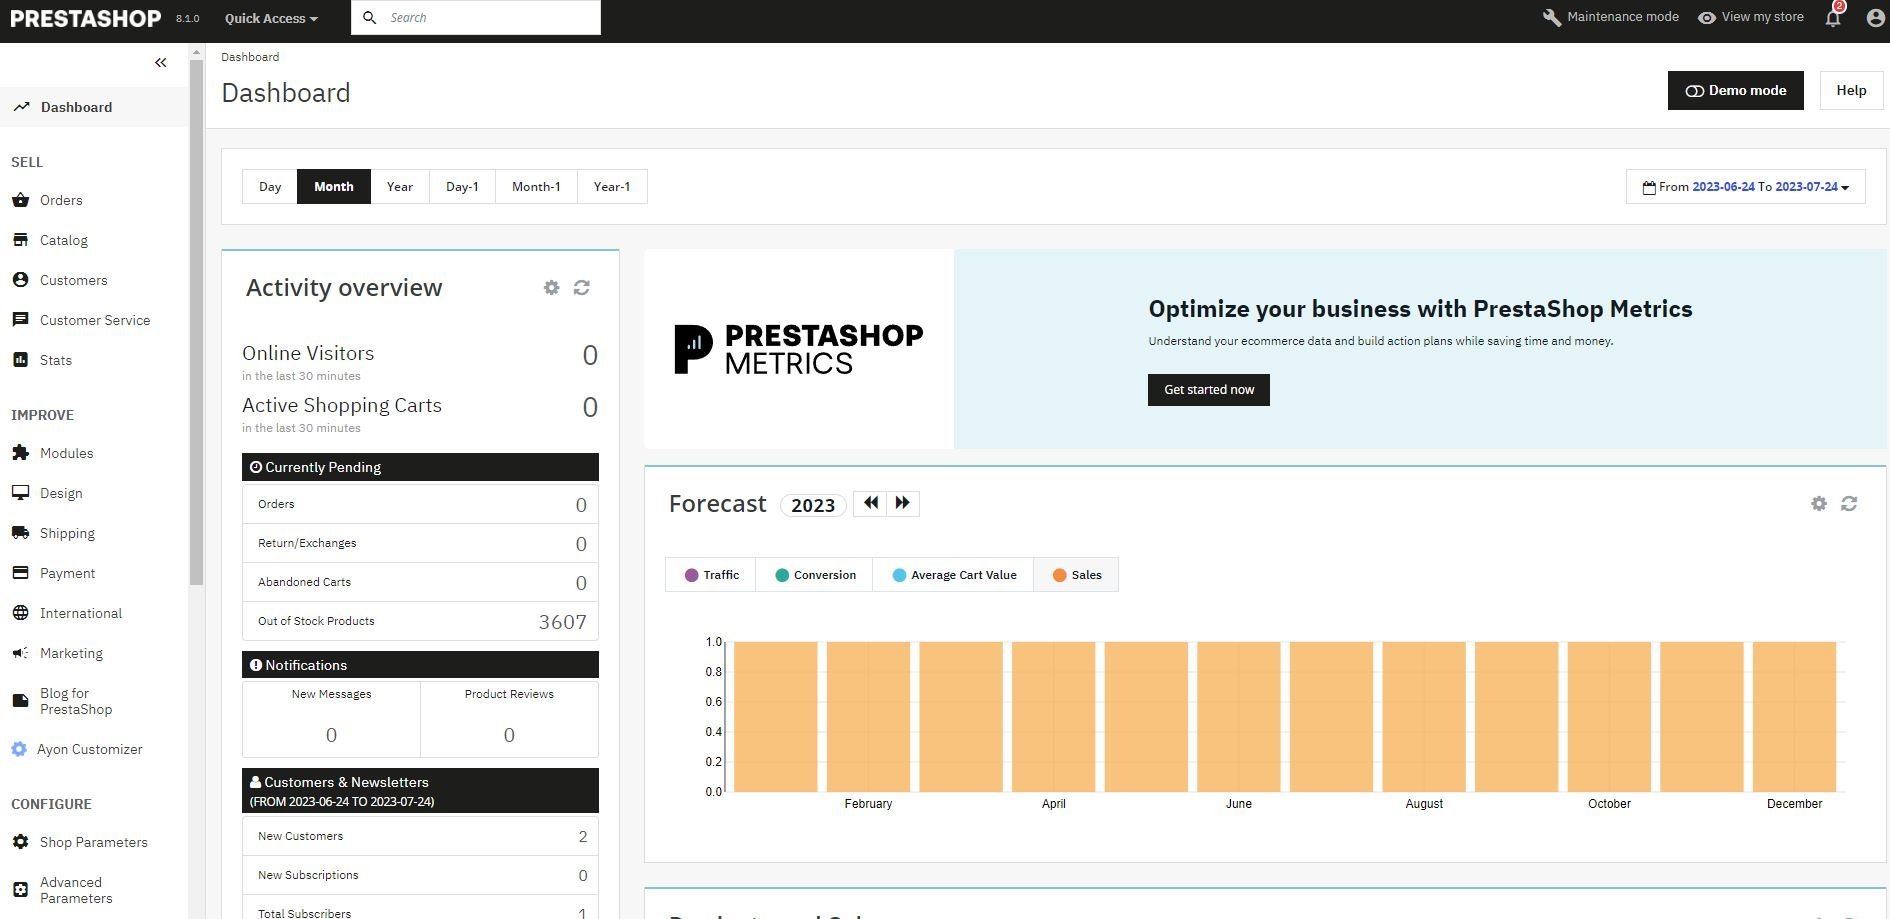Select the Day-1 period tab
The image size is (1890, 919).
(462, 187)
